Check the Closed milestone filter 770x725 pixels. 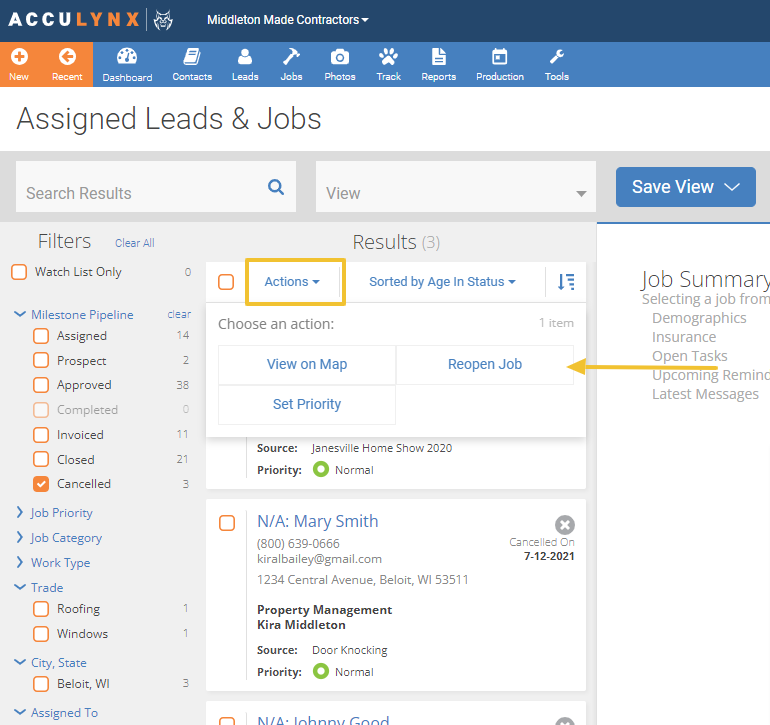(x=41, y=459)
